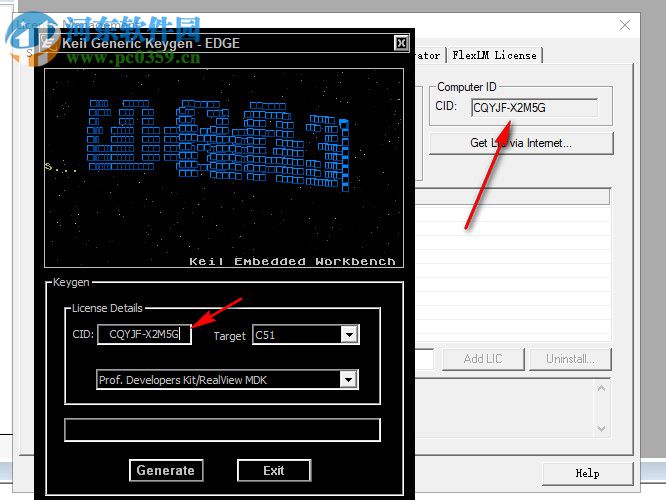Image resolution: width=666 pixels, height=500 pixels.
Task: Click scroll down arrow in license text box
Action: 601,428
